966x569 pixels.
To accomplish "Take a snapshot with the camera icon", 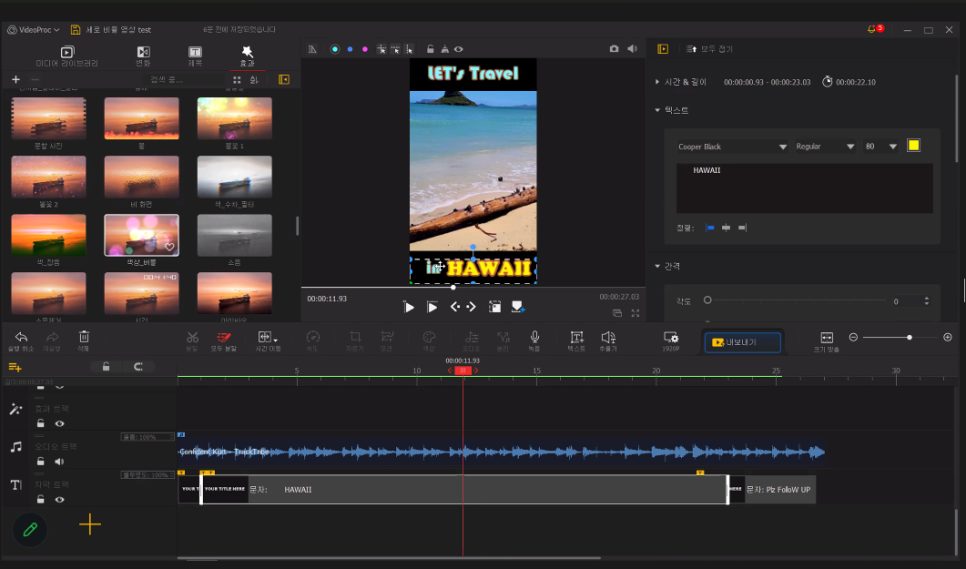I will point(614,49).
